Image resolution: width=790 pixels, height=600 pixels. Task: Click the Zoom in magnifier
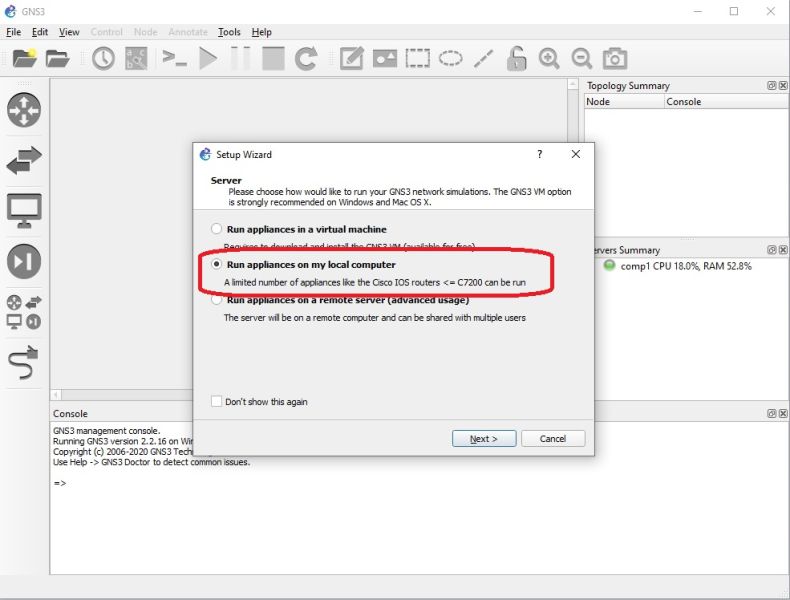click(549, 58)
